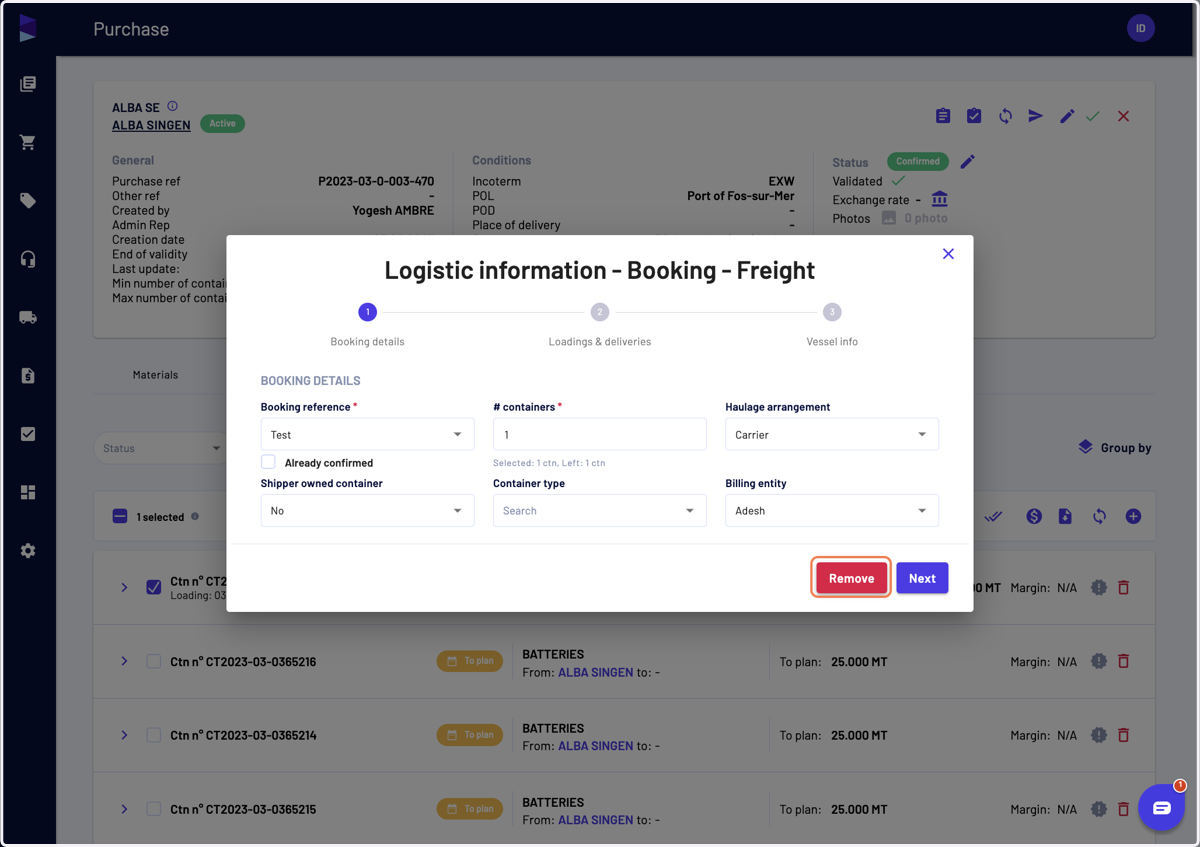Click the info icon next to ALBA SE

pyautogui.click(x=172, y=106)
